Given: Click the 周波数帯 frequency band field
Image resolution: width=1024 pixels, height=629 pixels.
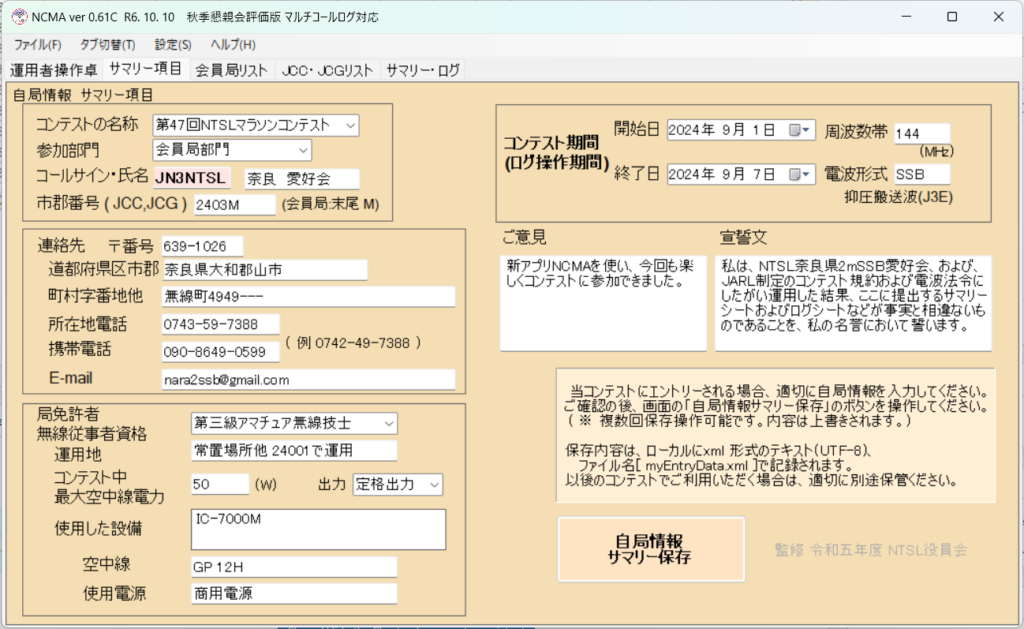Looking at the screenshot, I should [x=921, y=133].
